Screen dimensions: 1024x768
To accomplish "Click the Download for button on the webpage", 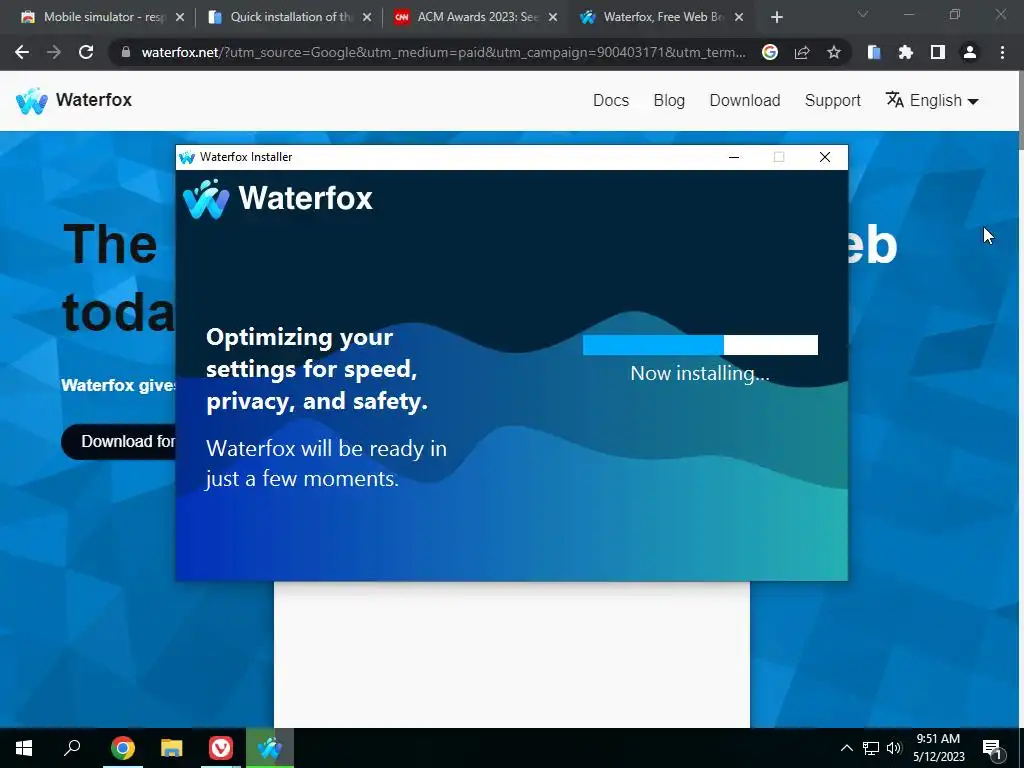I will (119, 441).
